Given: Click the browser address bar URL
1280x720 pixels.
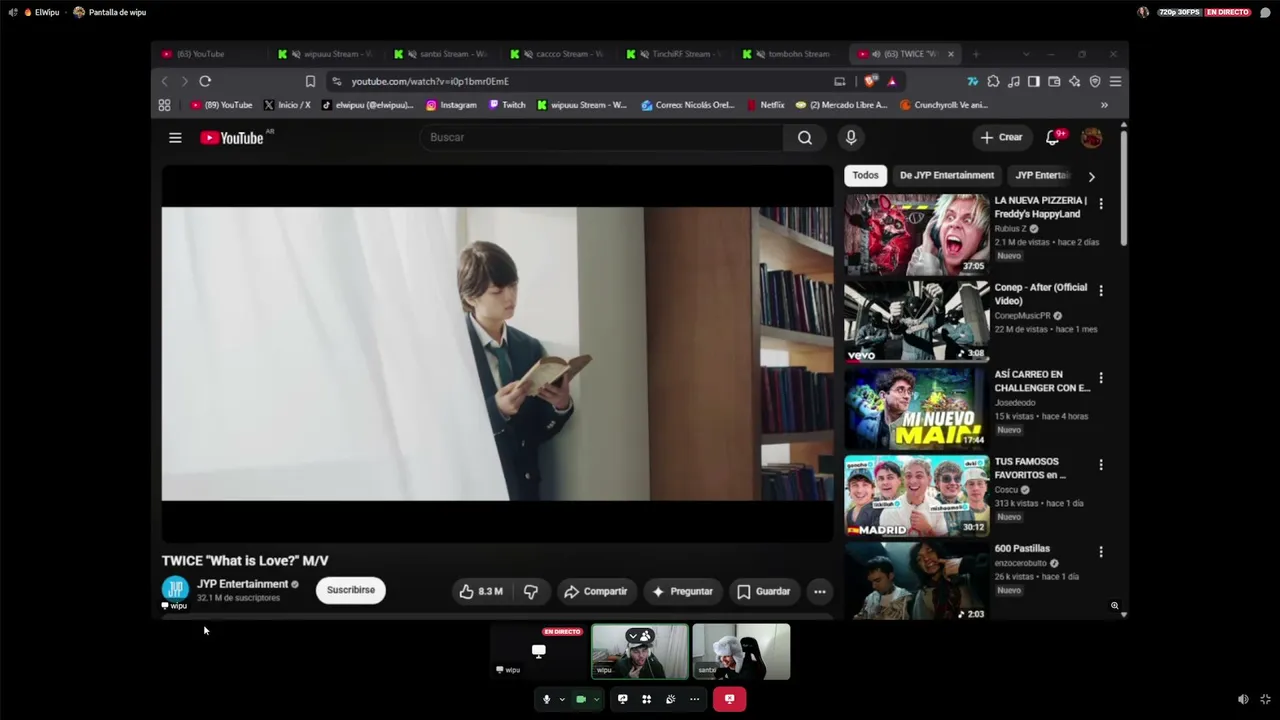Looking at the screenshot, I should click(x=430, y=81).
